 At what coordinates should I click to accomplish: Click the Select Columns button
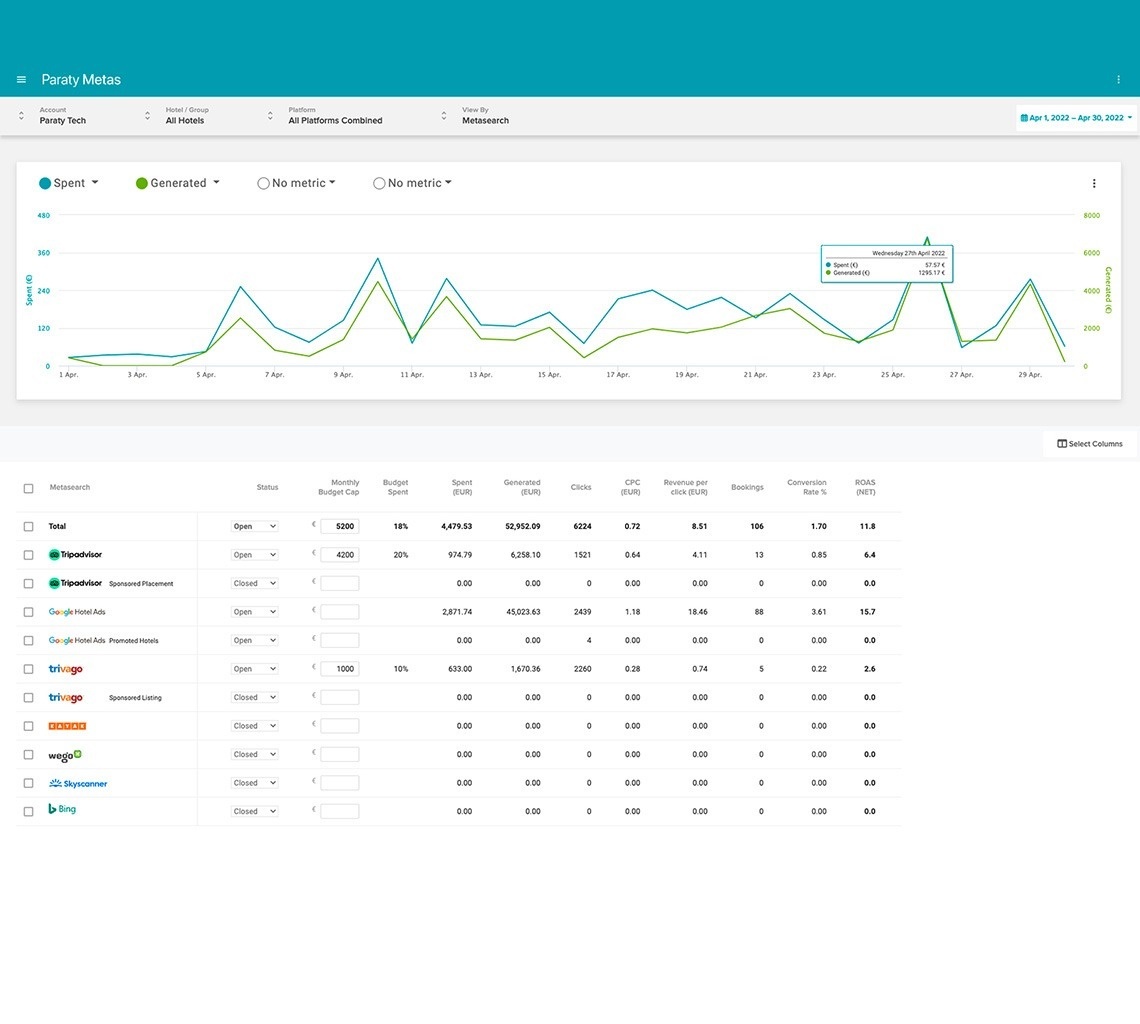[x=1089, y=444]
